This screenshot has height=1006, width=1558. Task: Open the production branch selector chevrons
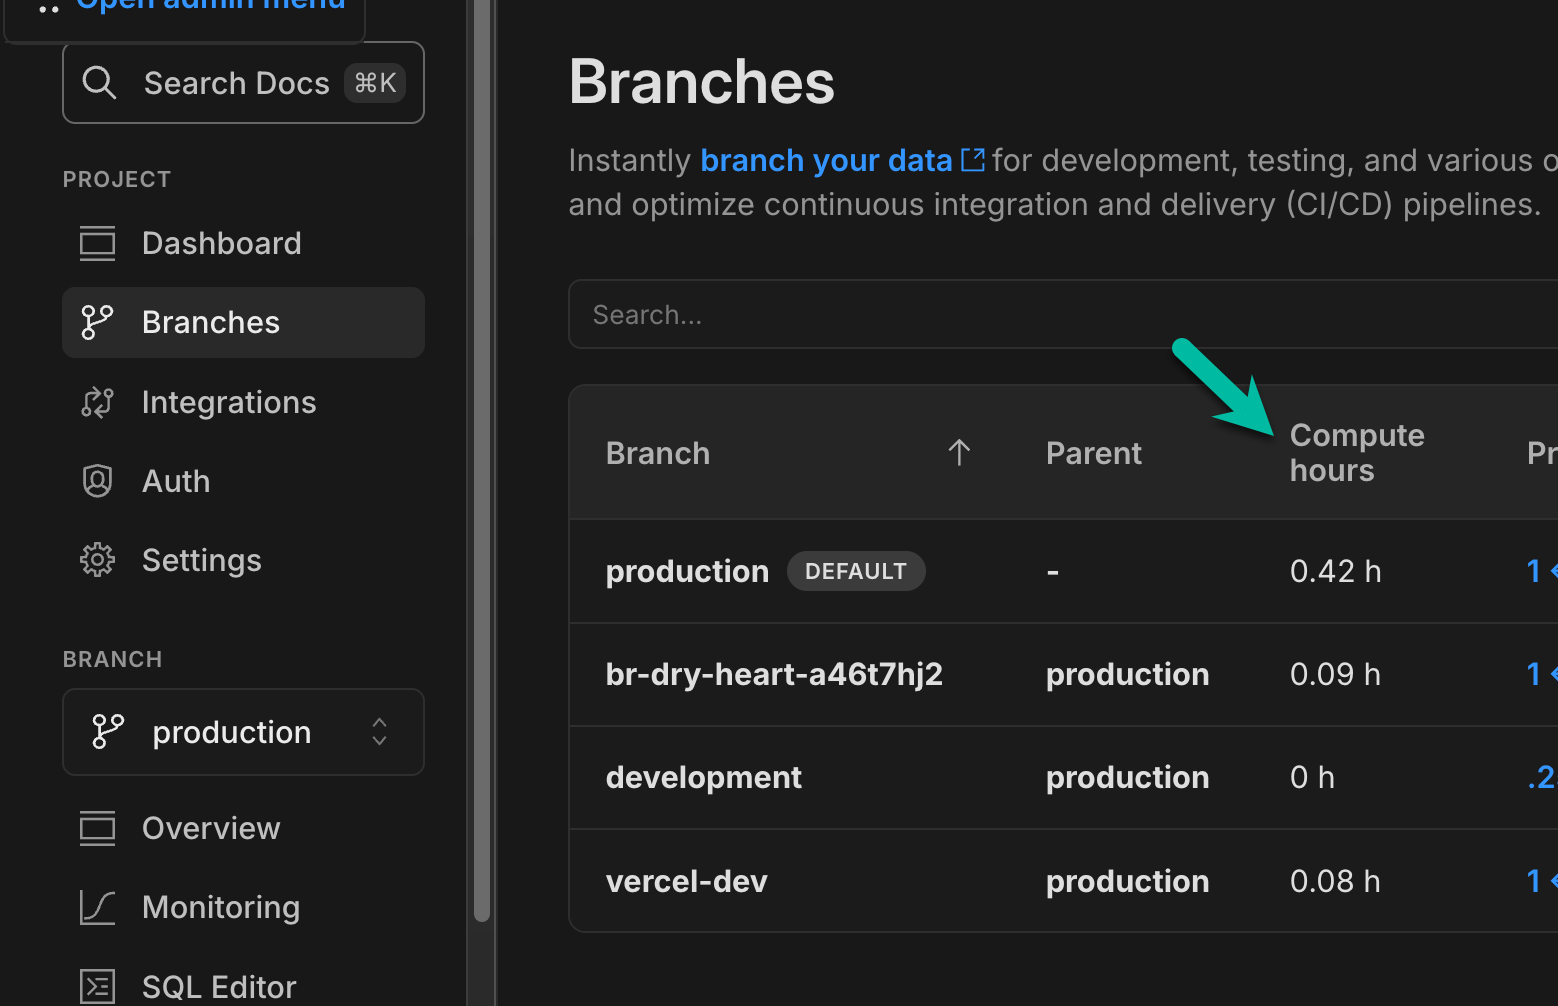[x=379, y=732]
